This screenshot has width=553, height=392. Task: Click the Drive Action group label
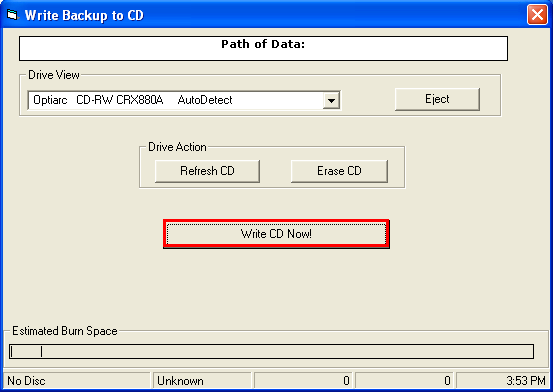(x=177, y=147)
